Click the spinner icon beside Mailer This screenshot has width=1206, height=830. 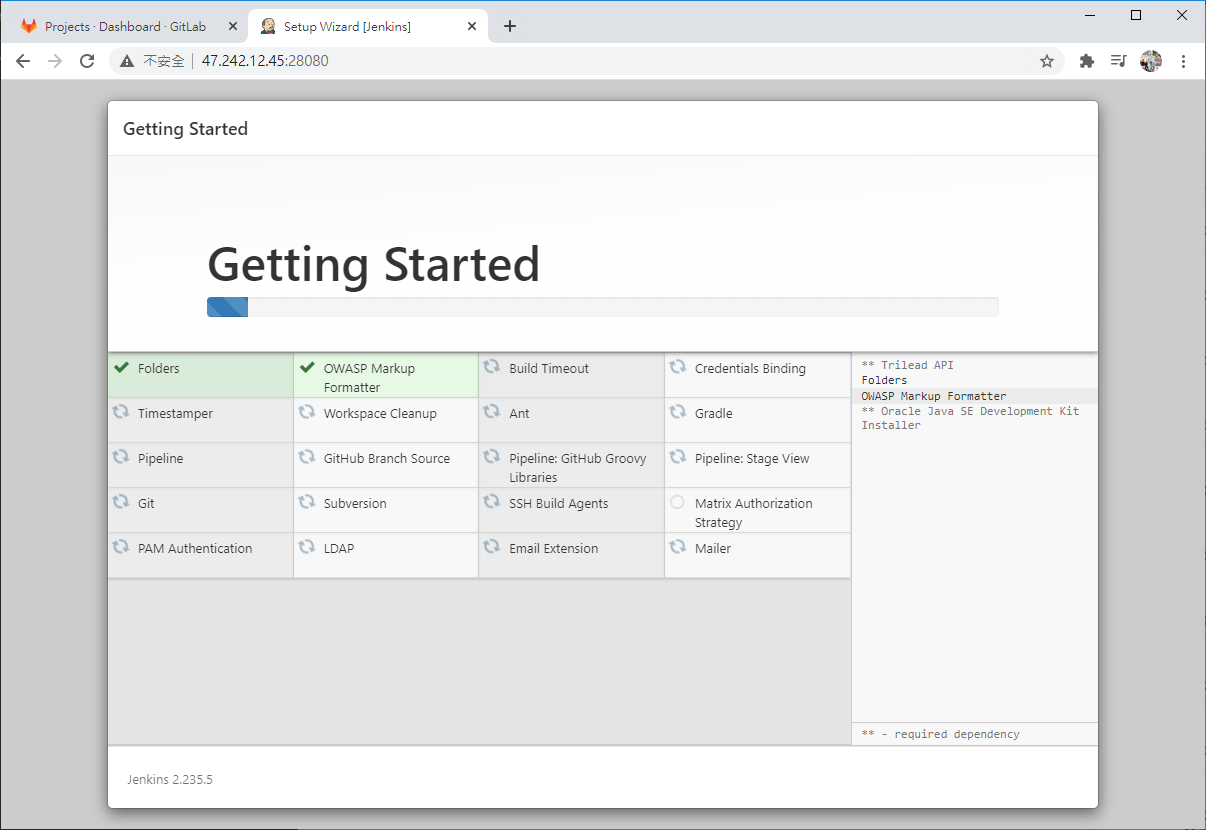coord(678,547)
